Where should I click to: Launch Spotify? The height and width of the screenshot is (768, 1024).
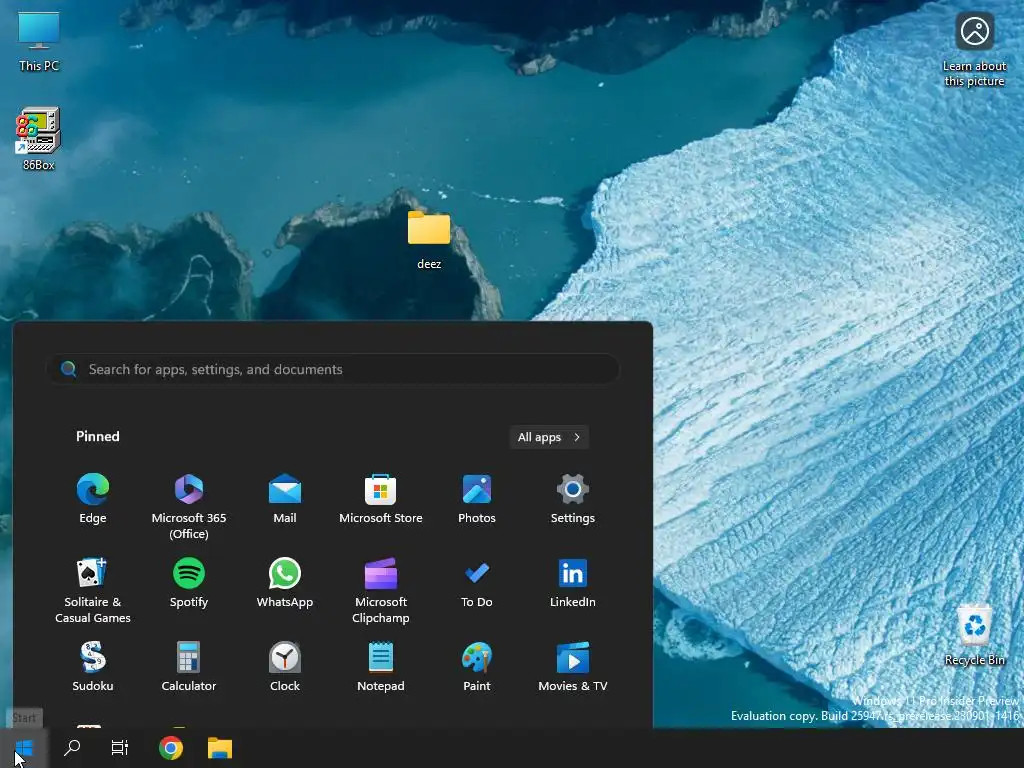coord(189,583)
